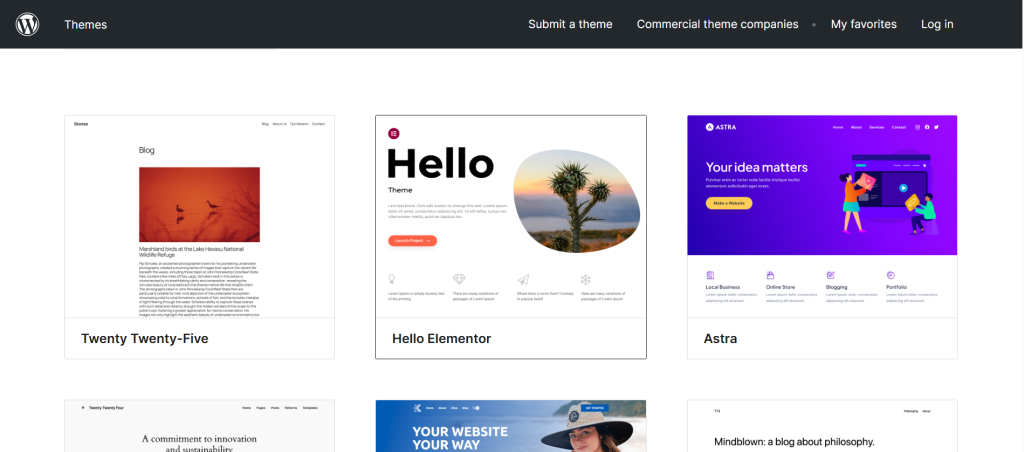Click the Marshland birds article title

(191, 252)
